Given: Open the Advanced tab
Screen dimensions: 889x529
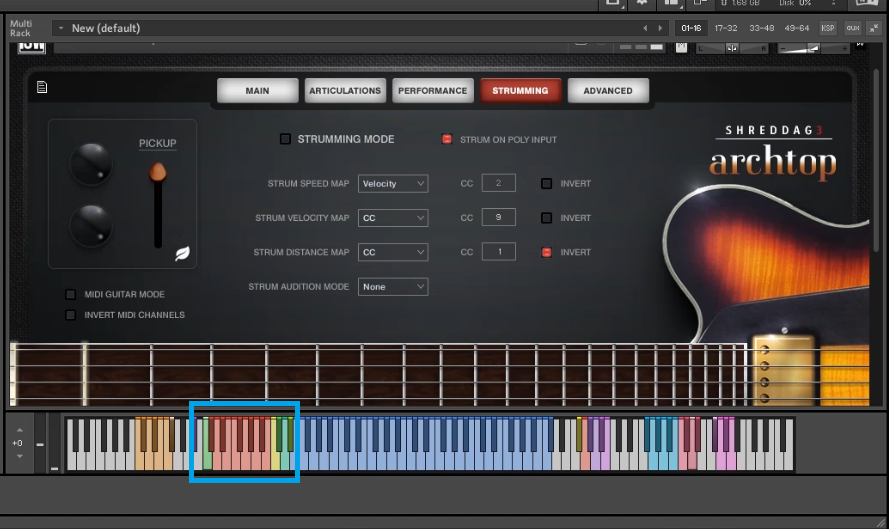Looking at the screenshot, I should pyautogui.click(x=608, y=91).
